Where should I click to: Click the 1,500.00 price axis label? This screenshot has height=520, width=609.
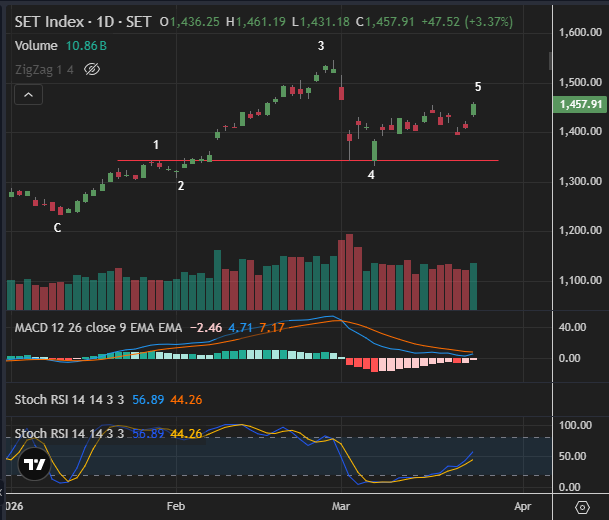(x=580, y=82)
